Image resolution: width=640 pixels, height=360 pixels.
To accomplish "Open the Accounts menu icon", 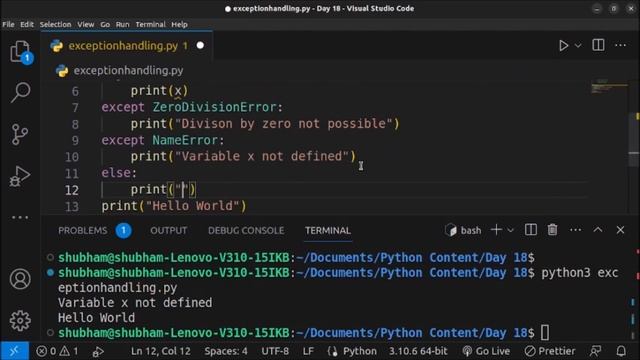I will tap(20, 279).
